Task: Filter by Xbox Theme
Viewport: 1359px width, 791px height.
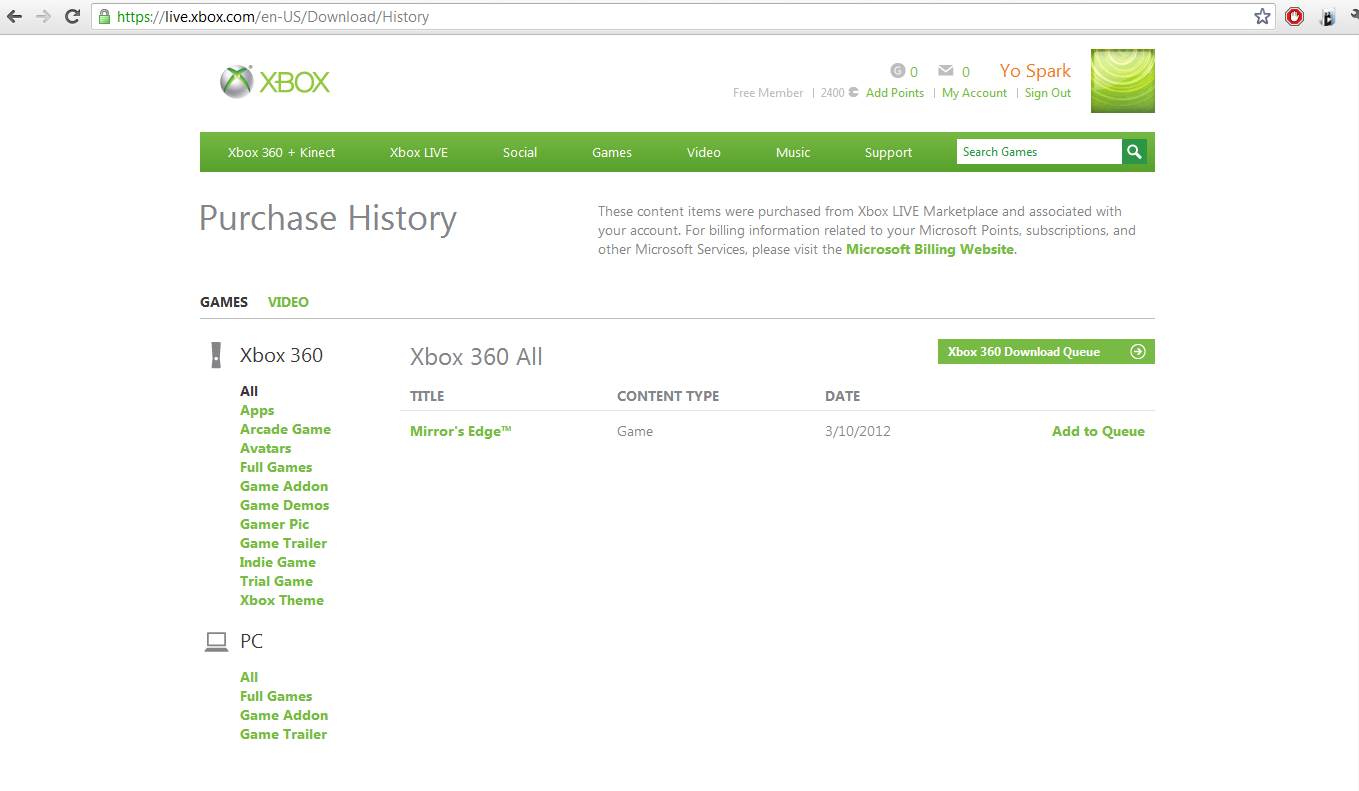Action: (x=282, y=600)
